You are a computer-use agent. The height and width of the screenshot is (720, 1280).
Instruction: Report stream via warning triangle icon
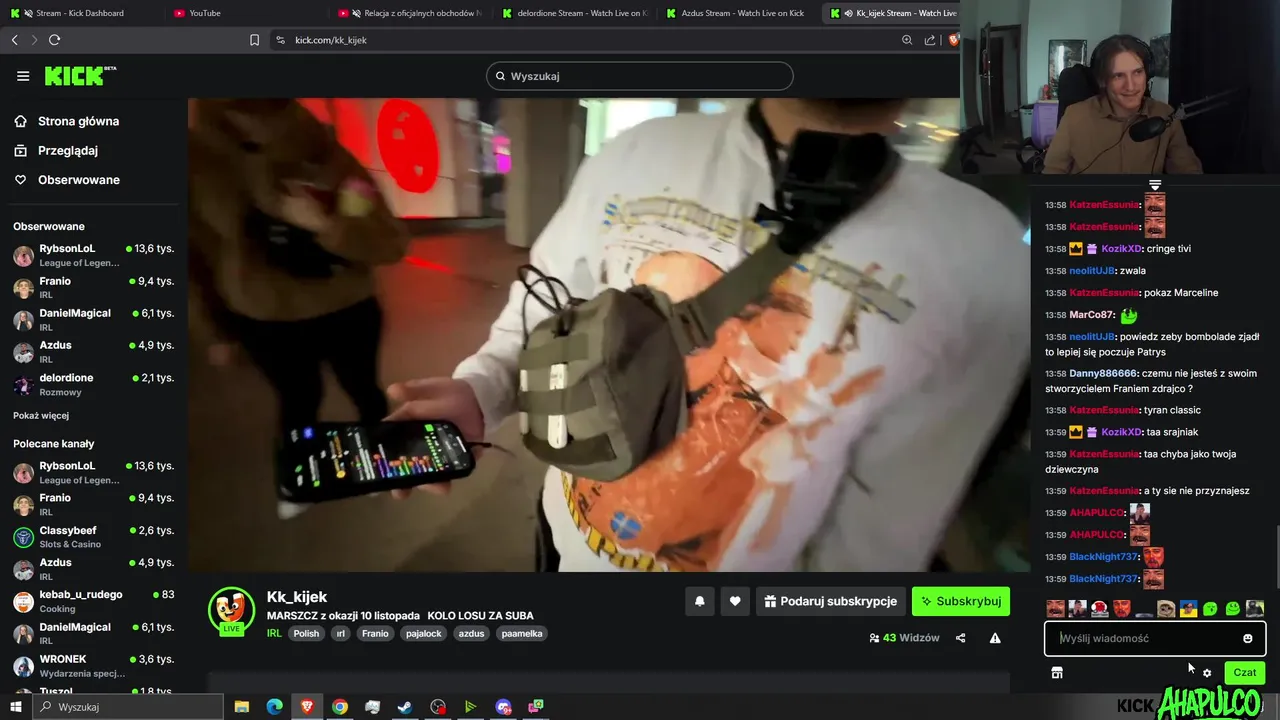(x=995, y=638)
